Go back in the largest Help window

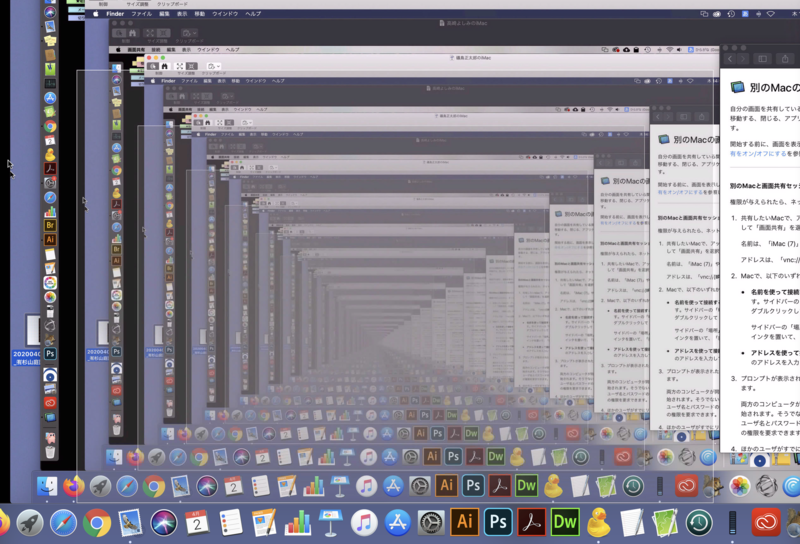pyautogui.click(x=730, y=59)
